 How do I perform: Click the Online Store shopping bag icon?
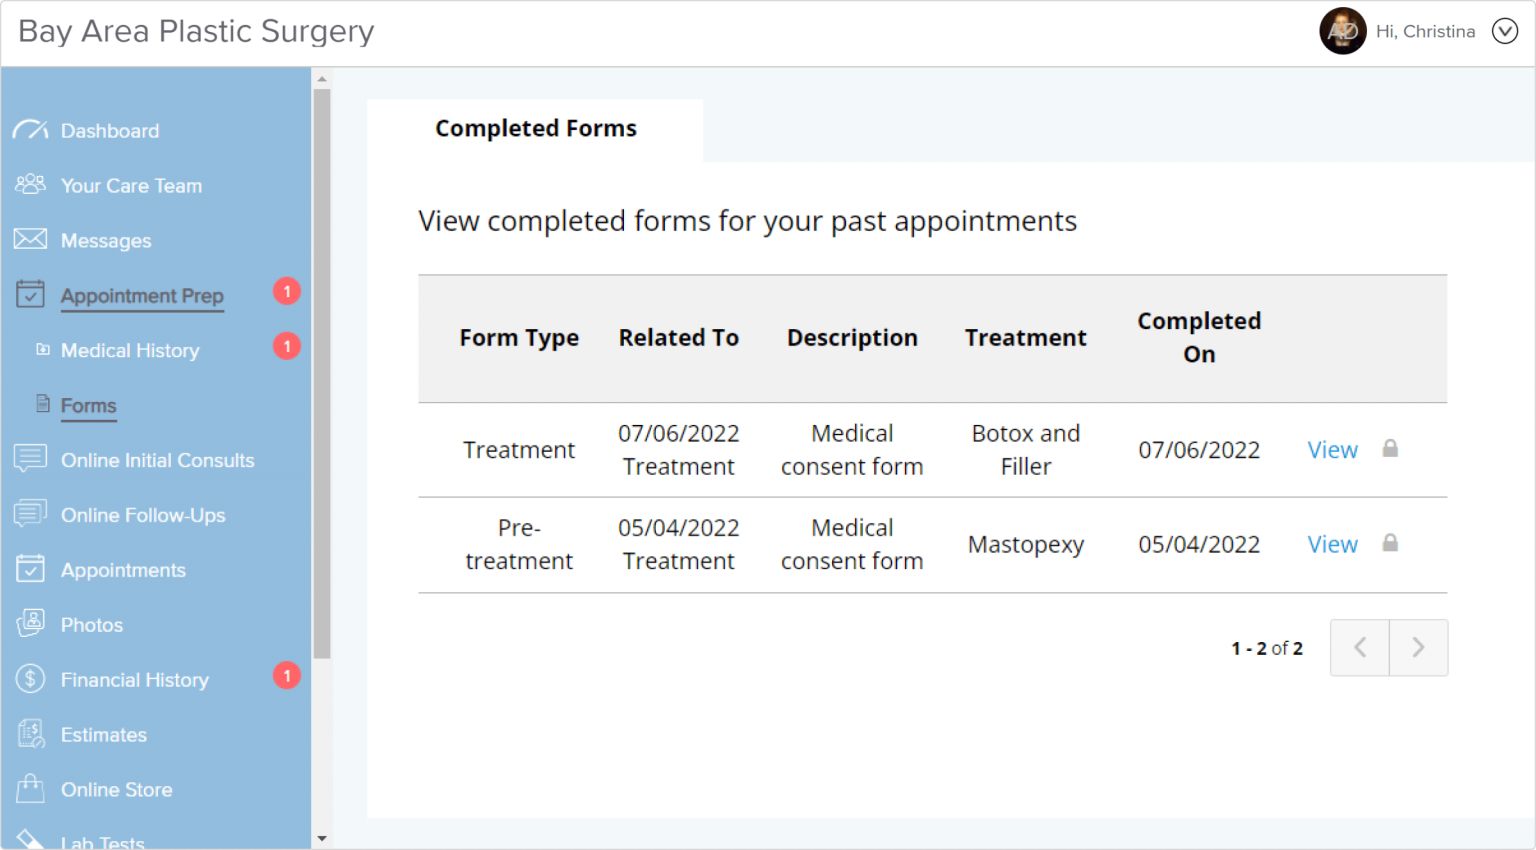pos(30,788)
